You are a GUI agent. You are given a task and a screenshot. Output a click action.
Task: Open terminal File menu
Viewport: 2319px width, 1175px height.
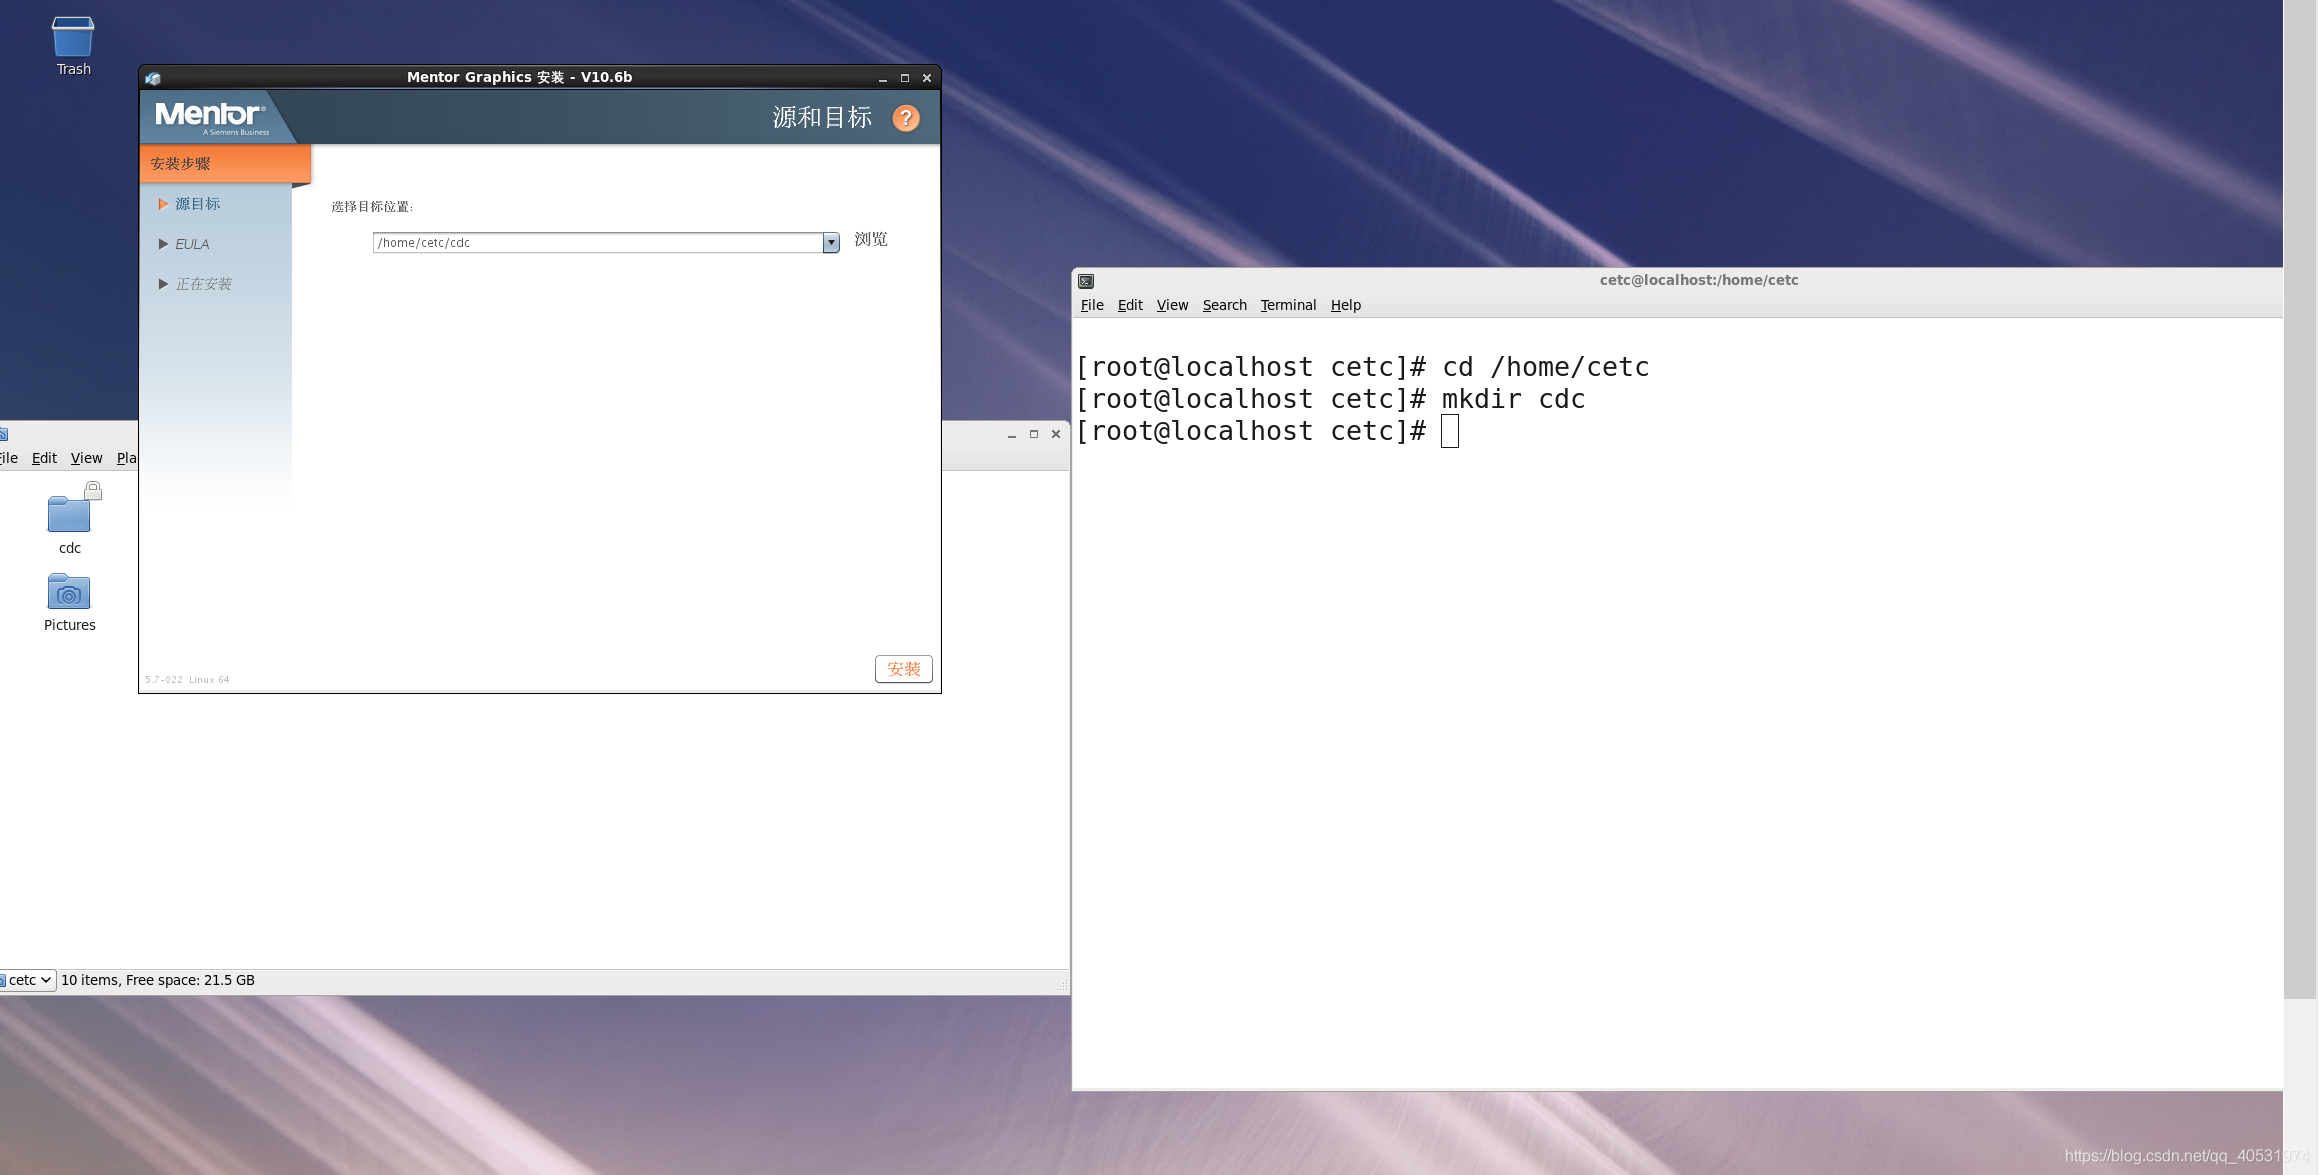[x=1092, y=305]
